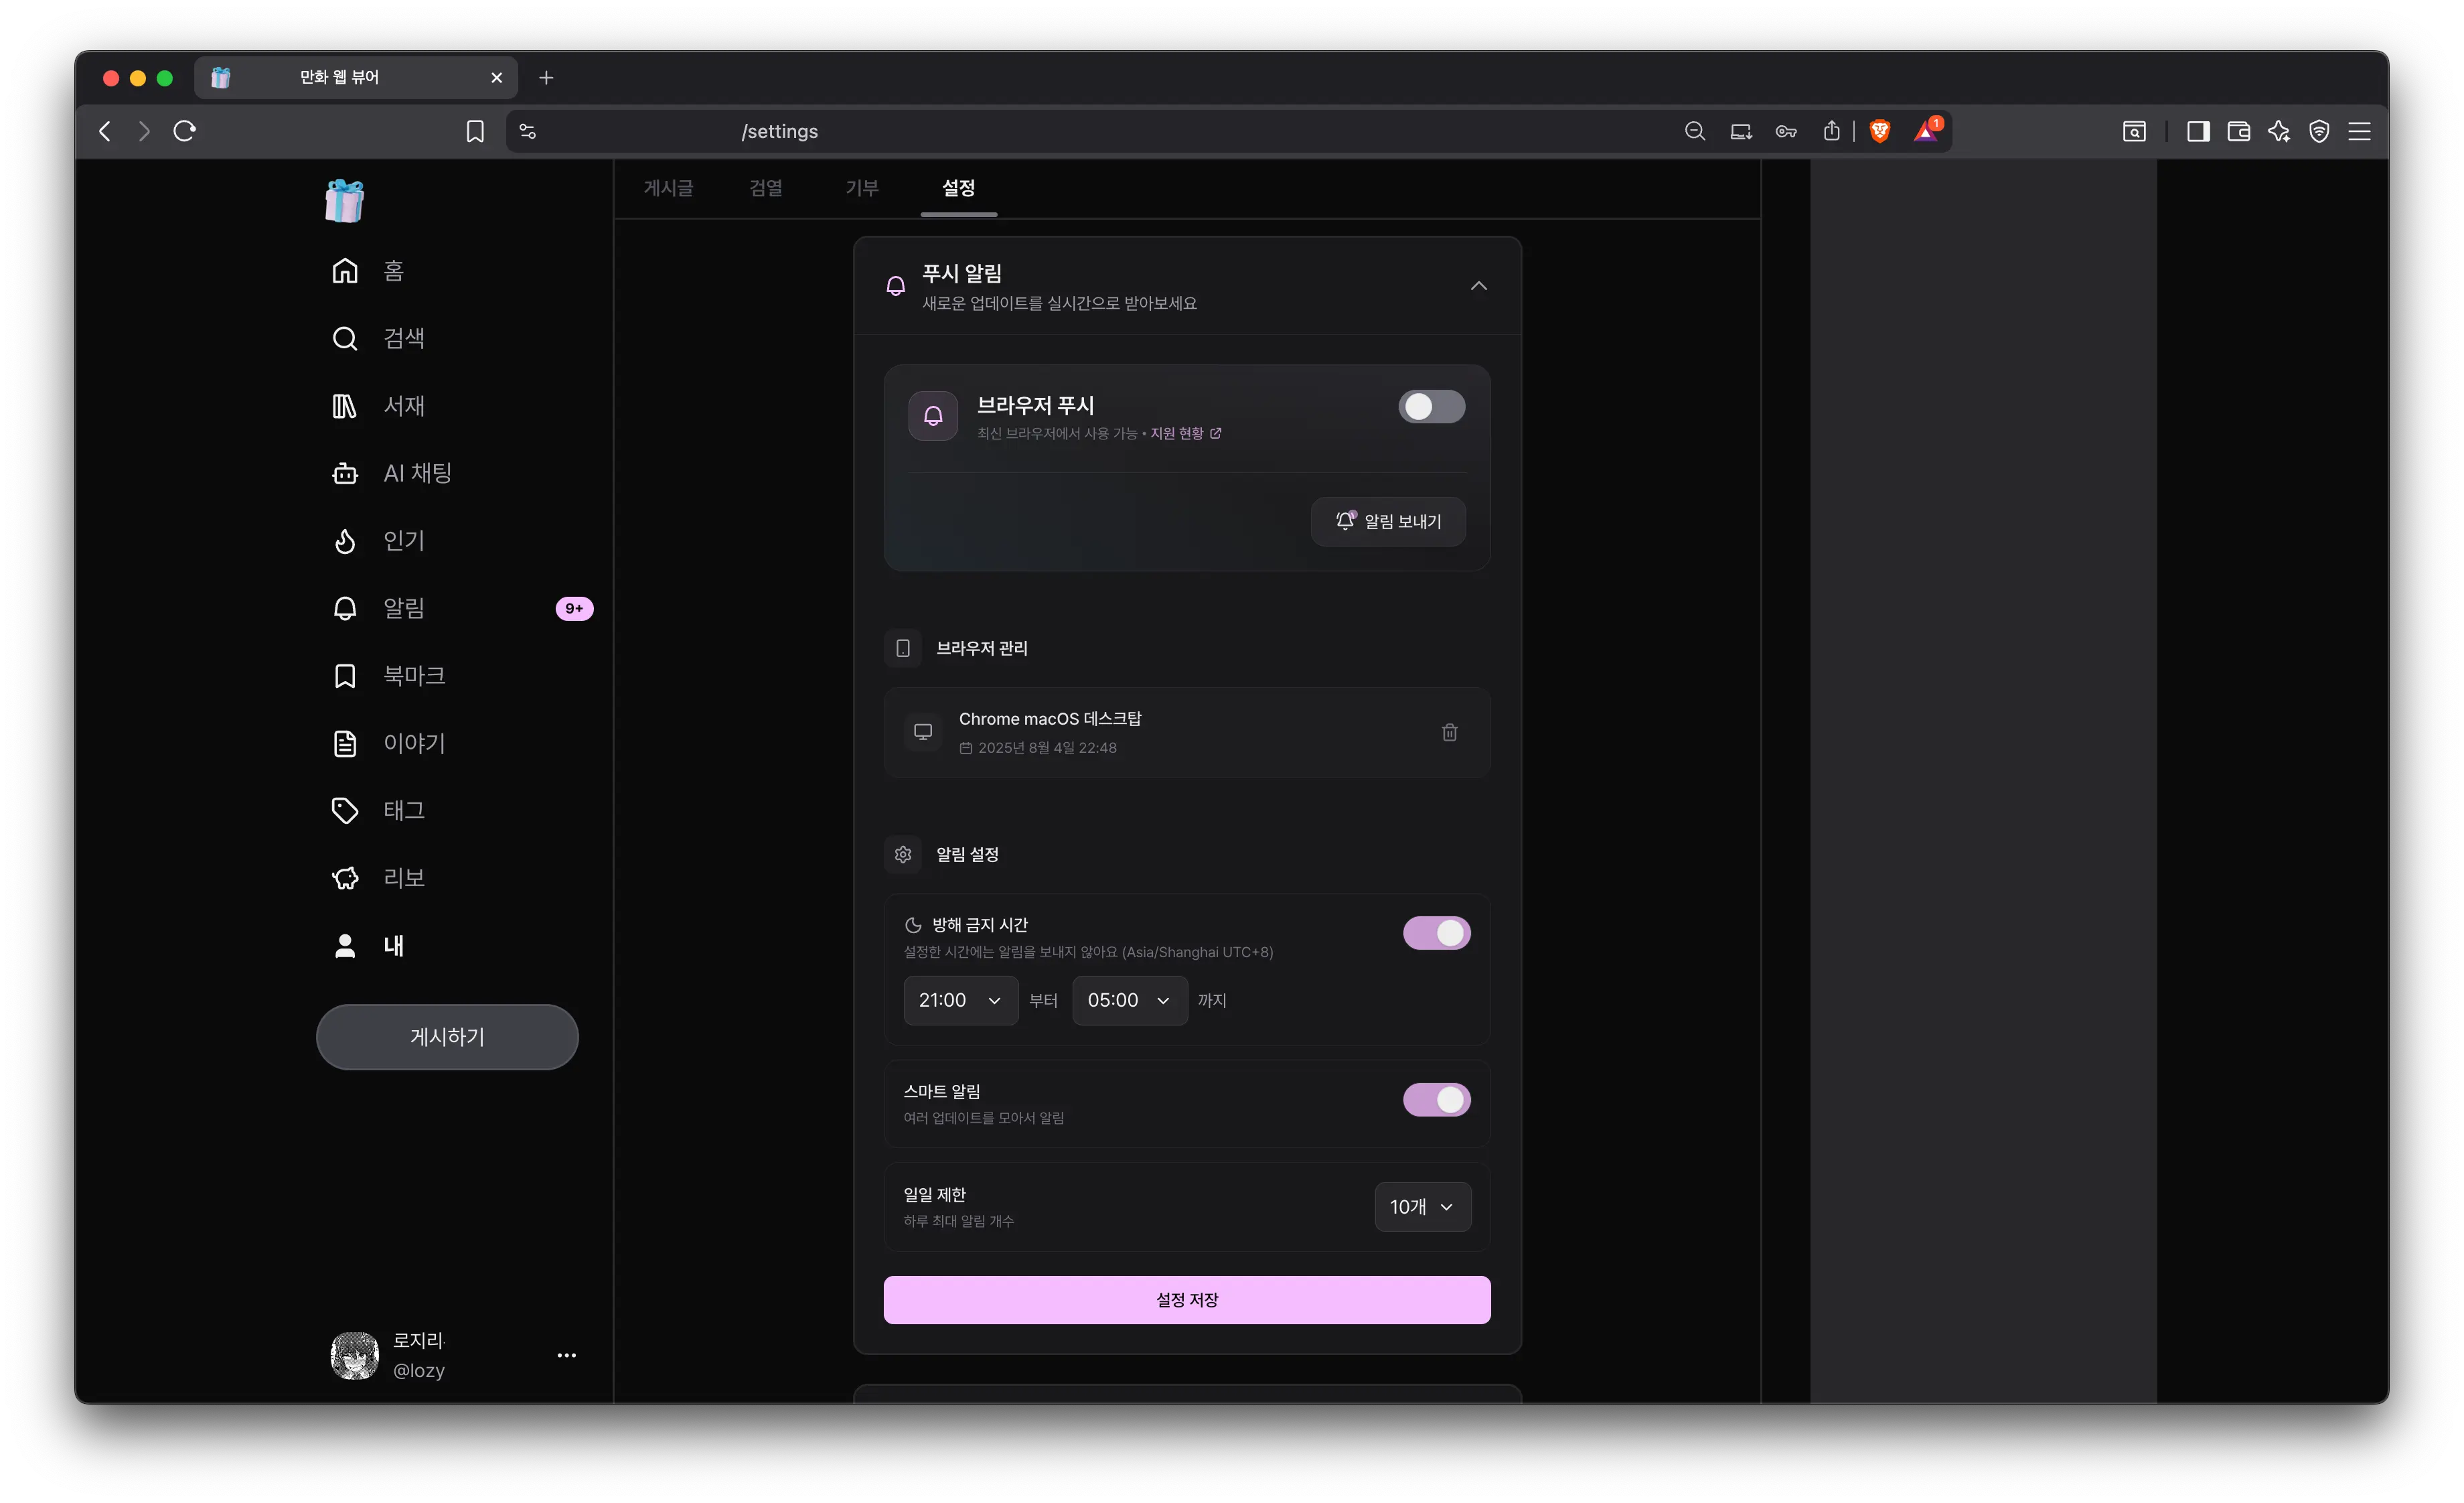Viewport: 2464px width, 1503px height.
Task: Open the 10개 daily limit dropdown
Action: (1422, 1207)
